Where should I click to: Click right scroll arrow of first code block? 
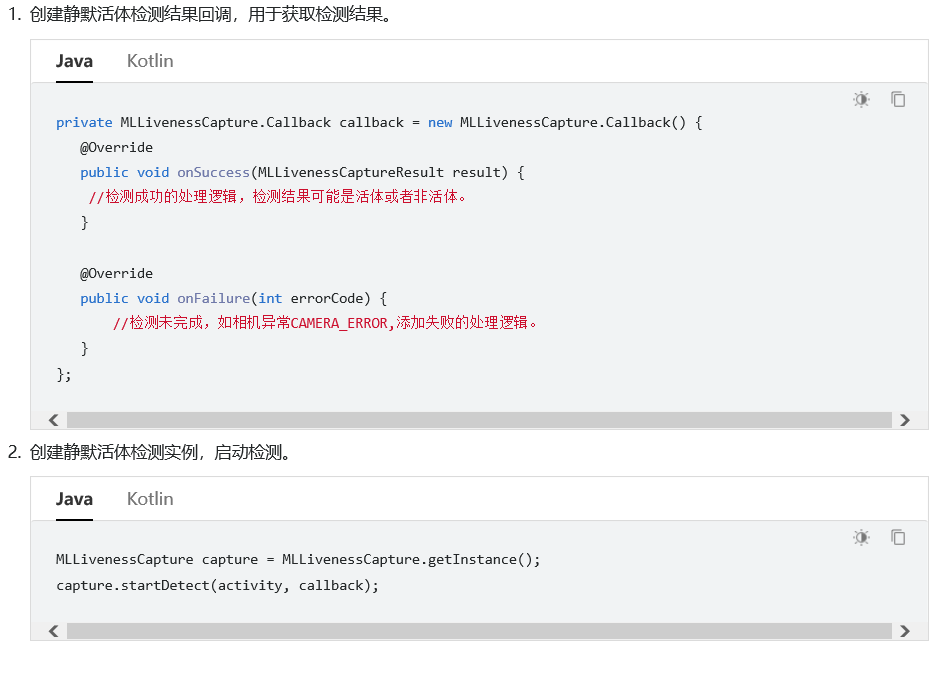(905, 420)
